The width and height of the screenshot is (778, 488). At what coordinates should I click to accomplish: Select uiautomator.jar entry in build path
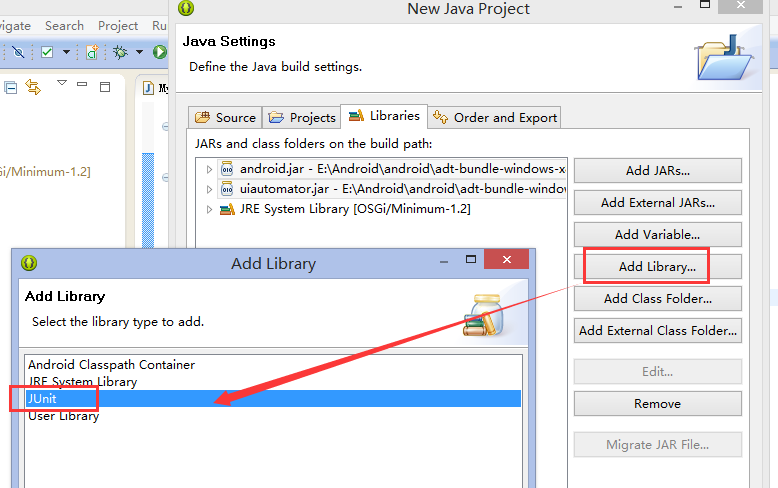[x=393, y=189]
